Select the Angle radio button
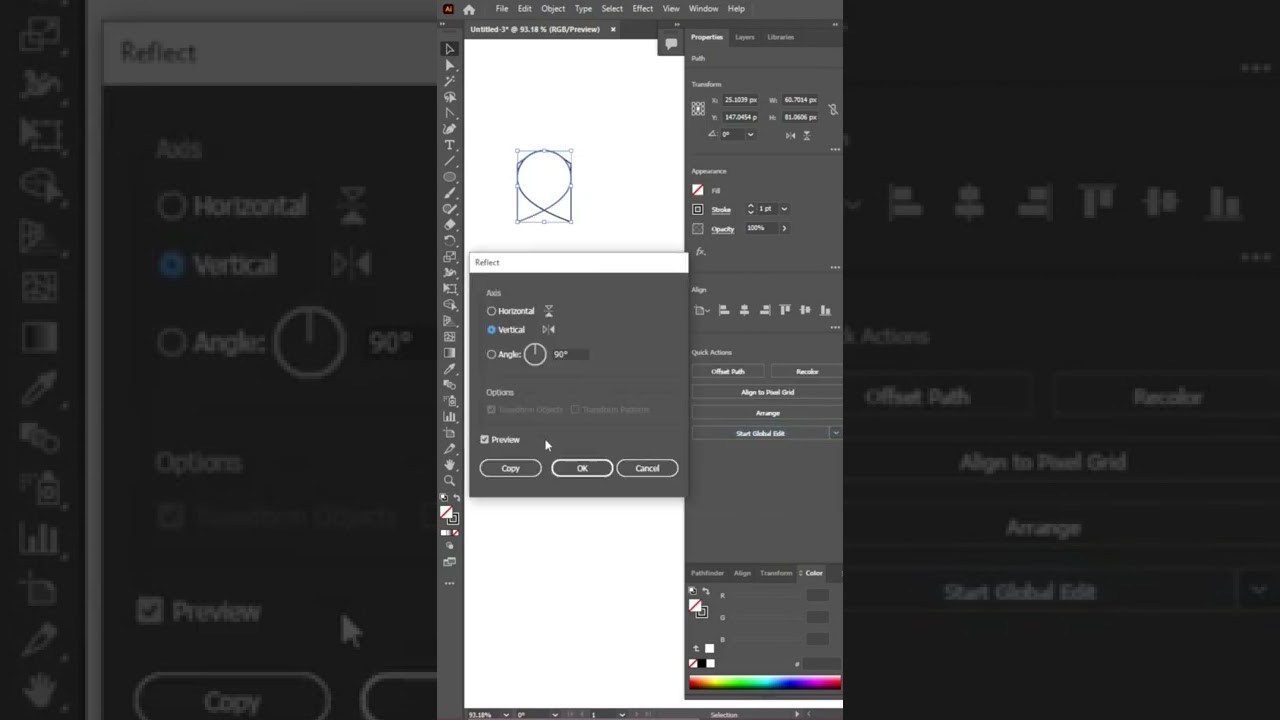 (x=491, y=354)
